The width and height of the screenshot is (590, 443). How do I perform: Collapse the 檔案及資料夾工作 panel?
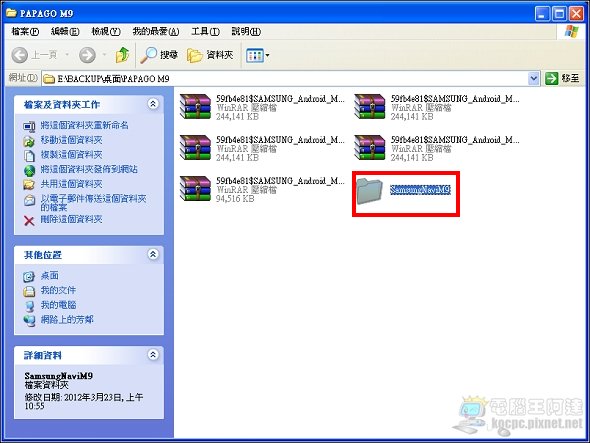tap(153, 104)
